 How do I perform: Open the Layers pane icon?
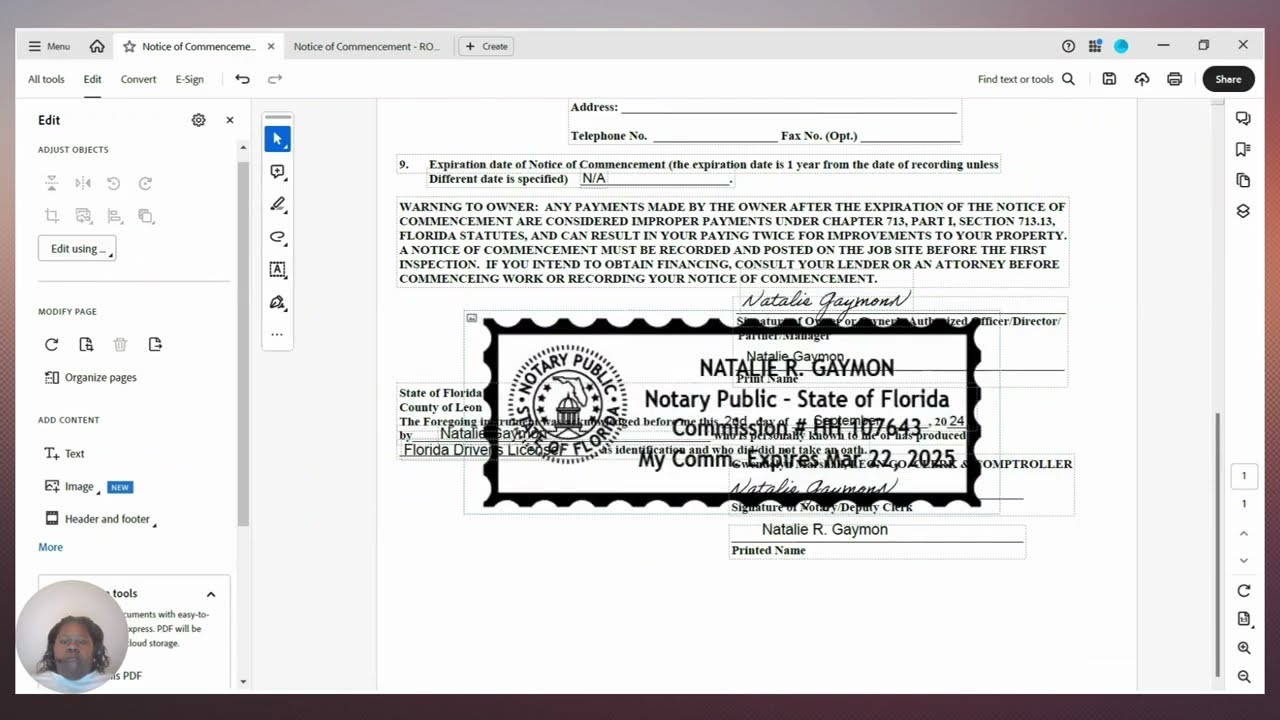[1243, 211]
